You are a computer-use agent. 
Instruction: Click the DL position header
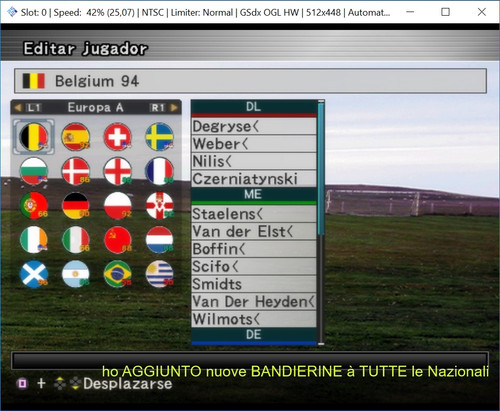[x=254, y=108]
